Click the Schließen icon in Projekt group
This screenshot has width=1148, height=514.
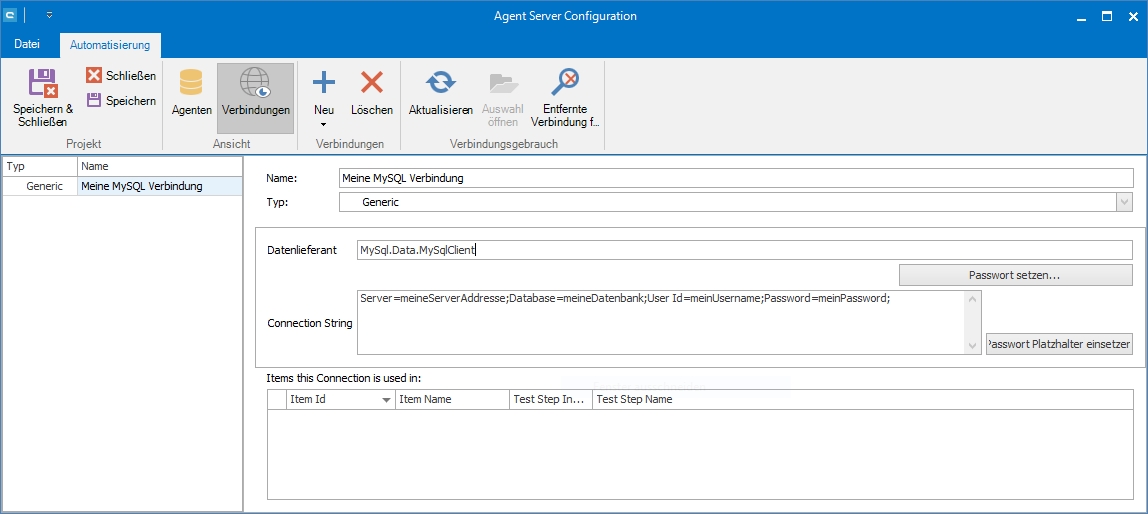click(x=94, y=75)
